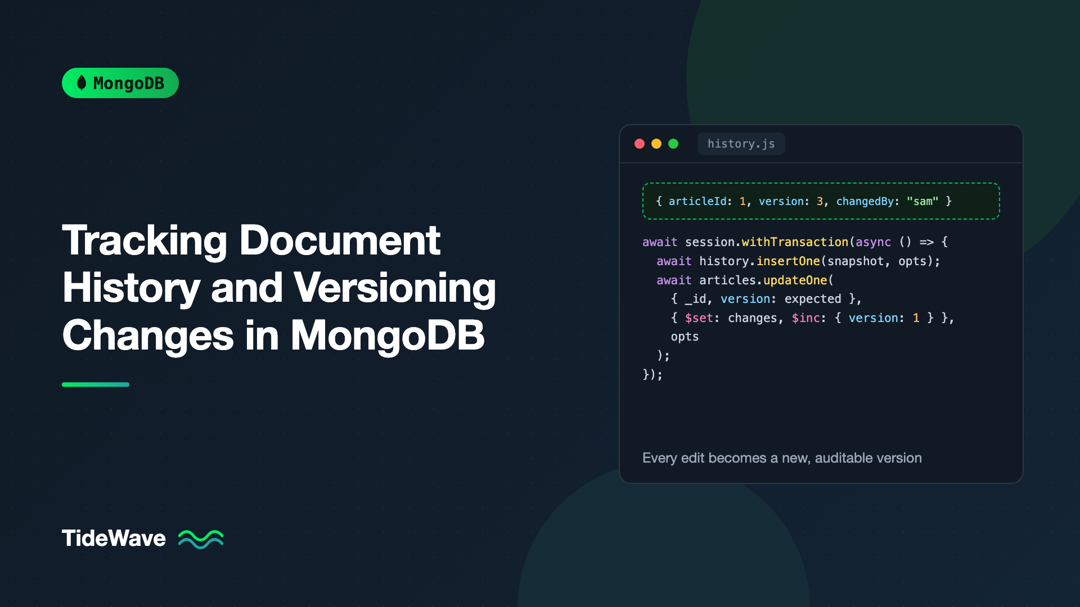Click the yellow minimize dot in code window
The image size is (1080, 607).
(x=656, y=143)
